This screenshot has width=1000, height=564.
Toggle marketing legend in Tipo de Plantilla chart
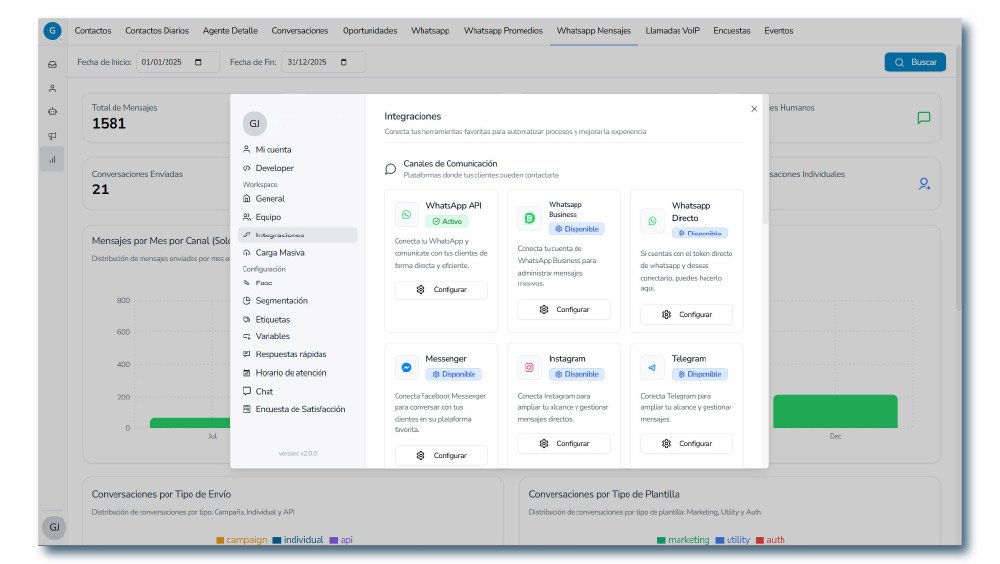pos(683,540)
